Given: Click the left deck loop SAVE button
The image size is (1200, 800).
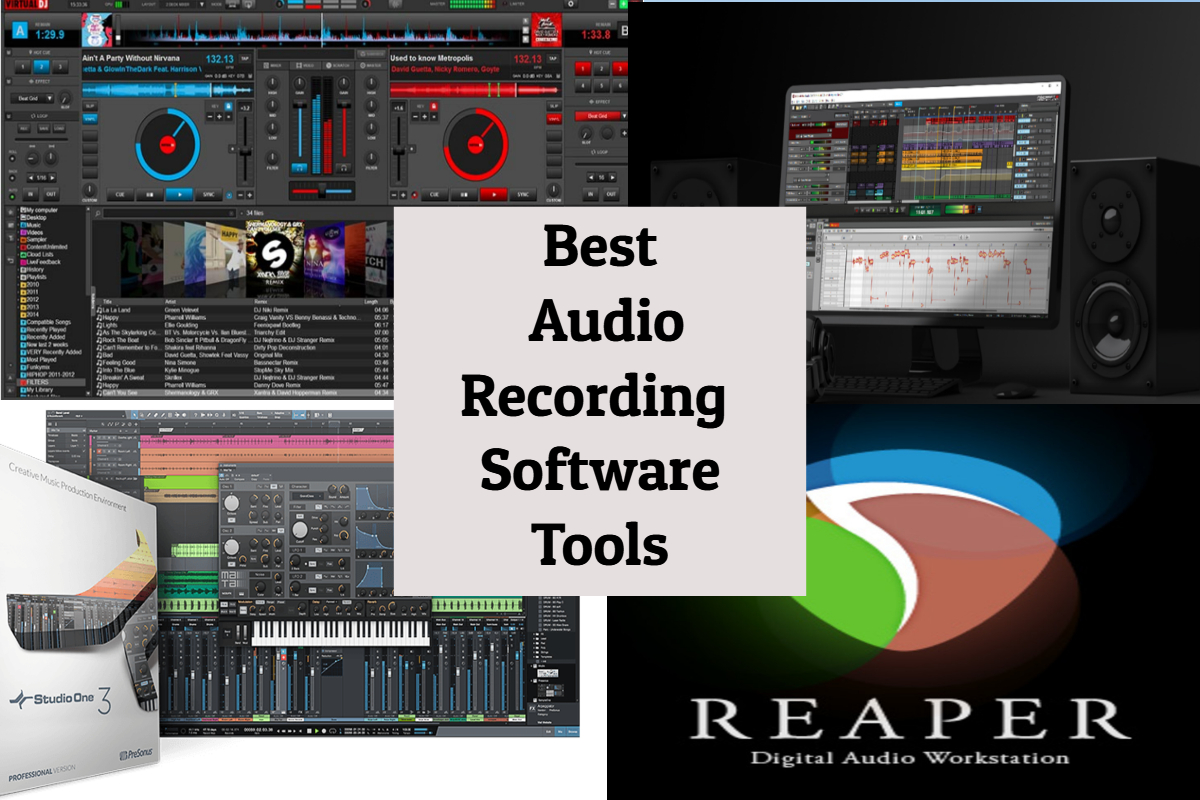Looking at the screenshot, I should [x=43, y=128].
